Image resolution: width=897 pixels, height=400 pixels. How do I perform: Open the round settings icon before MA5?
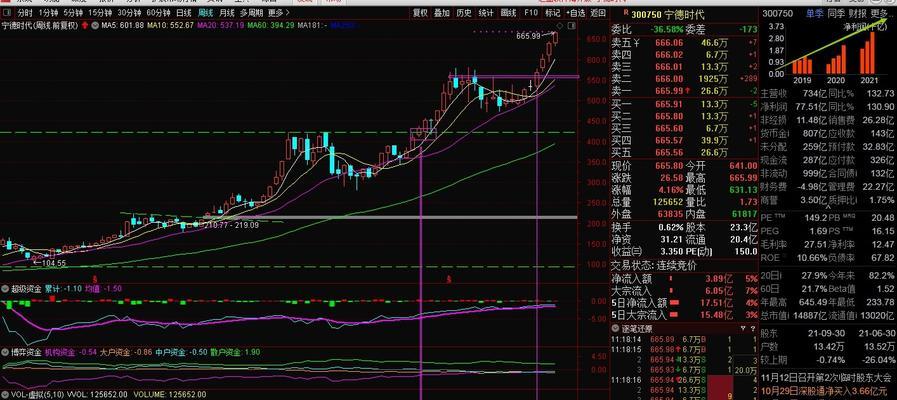(96, 25)
